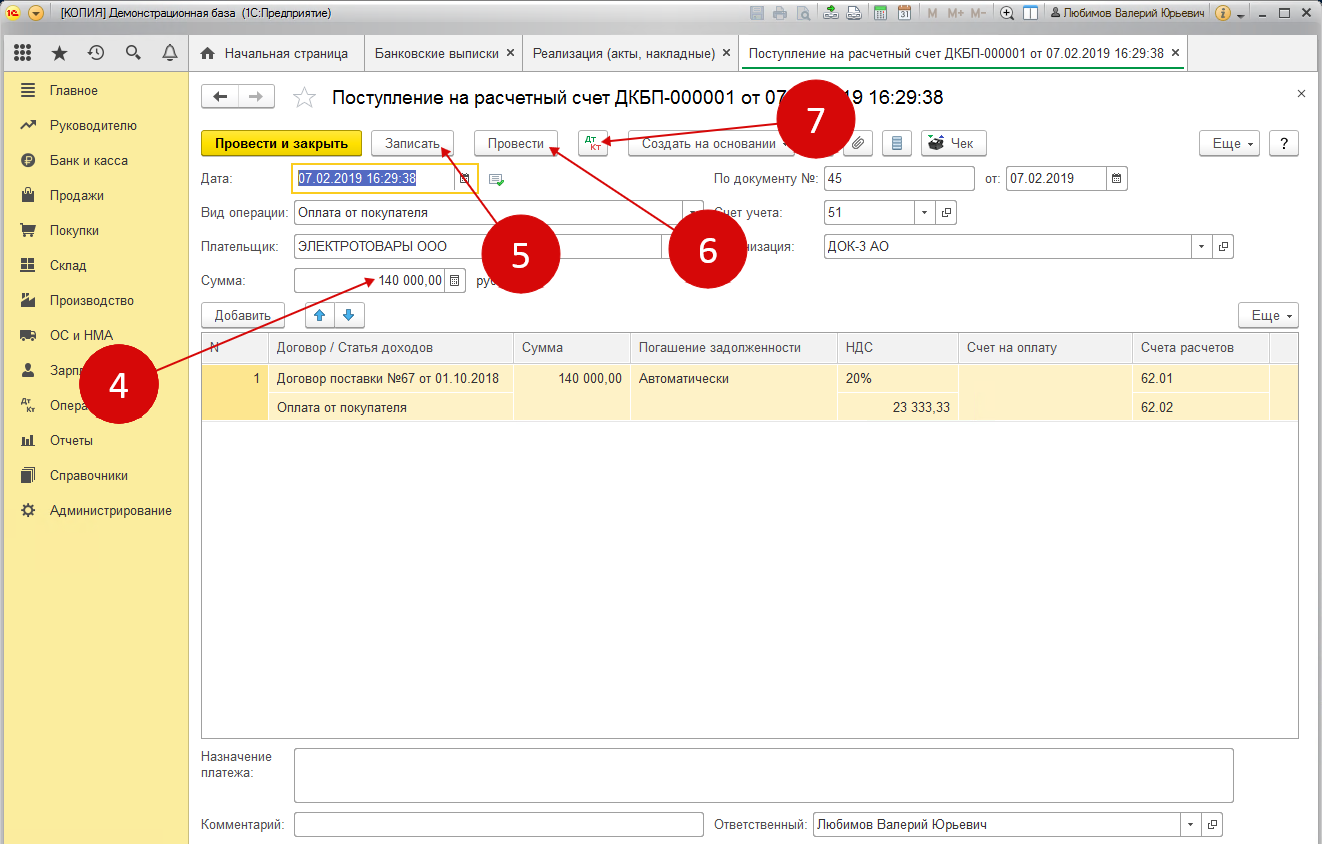Open the calculator icon in title bar
The width and height of the screenshot is (1322, 844).
tap(880, 14)
